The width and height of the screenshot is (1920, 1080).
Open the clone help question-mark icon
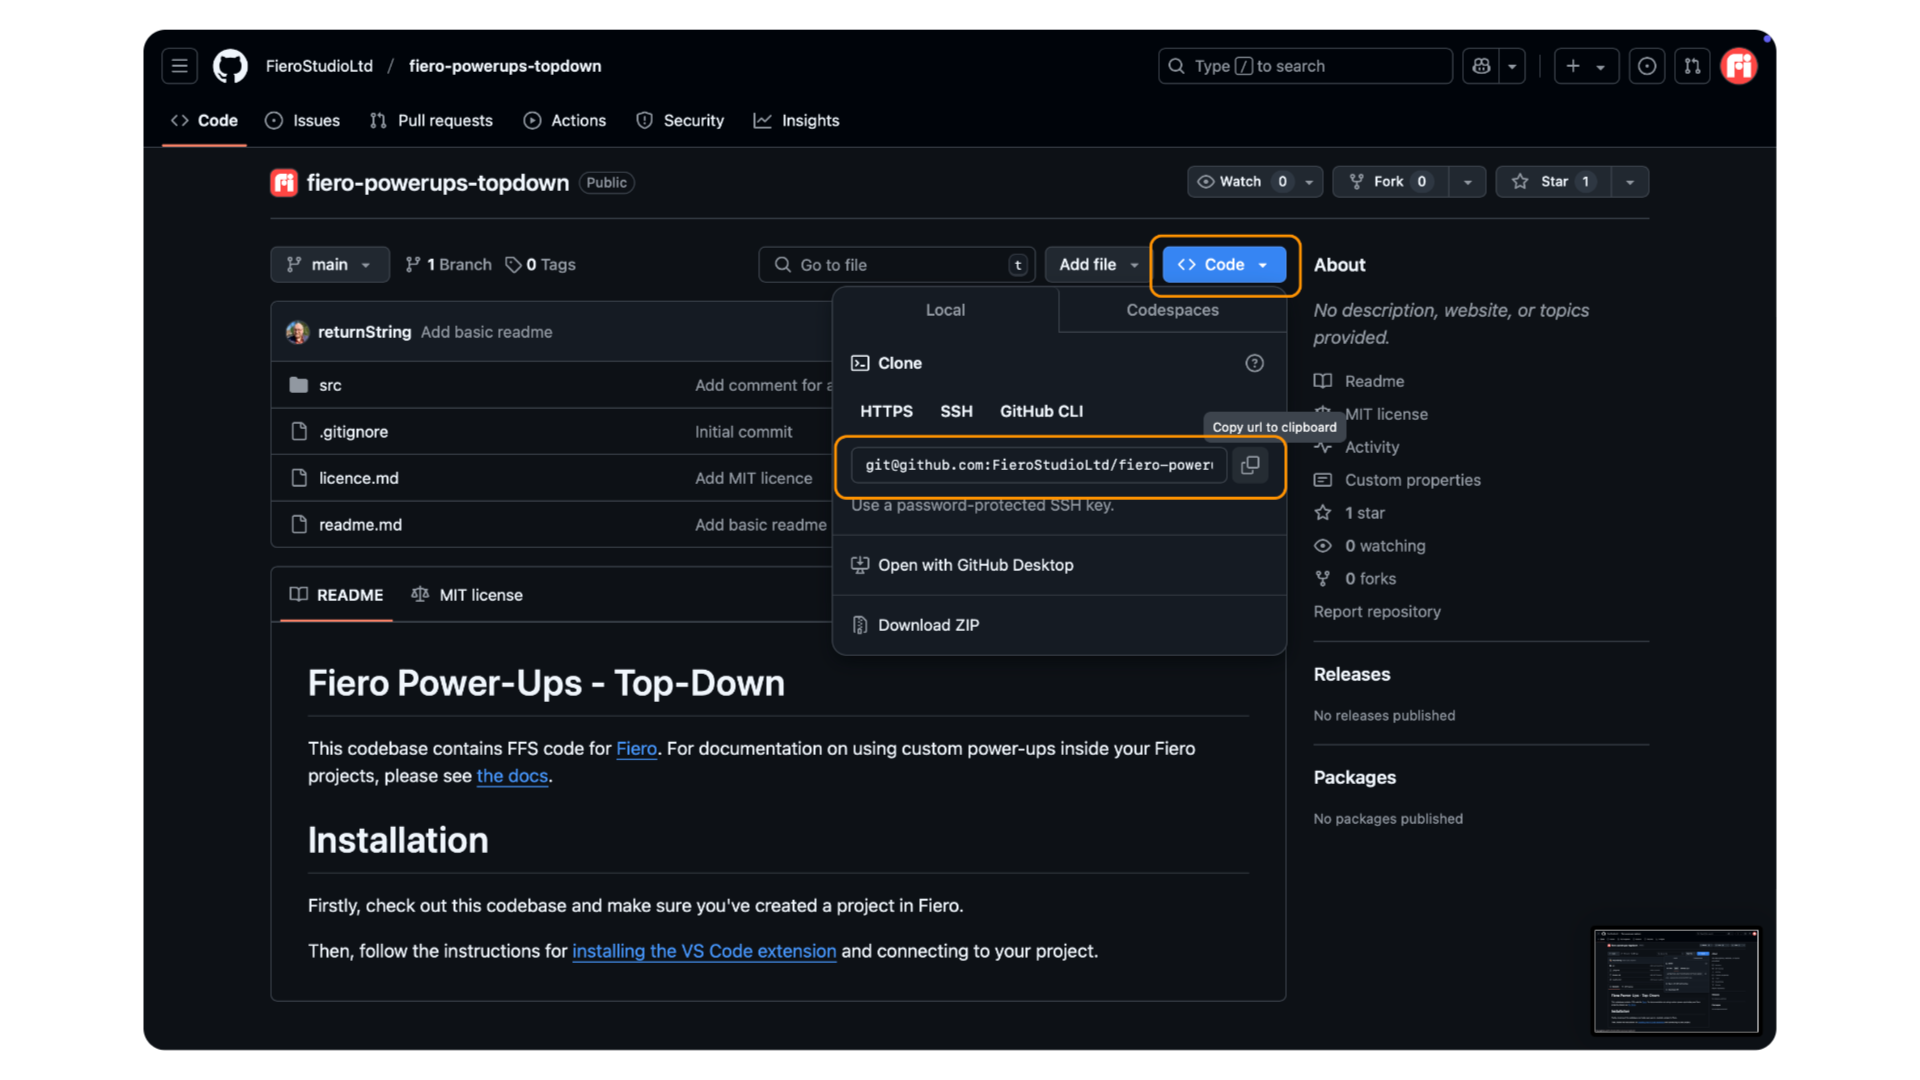pyautogui.click(x=1254, y=363)
